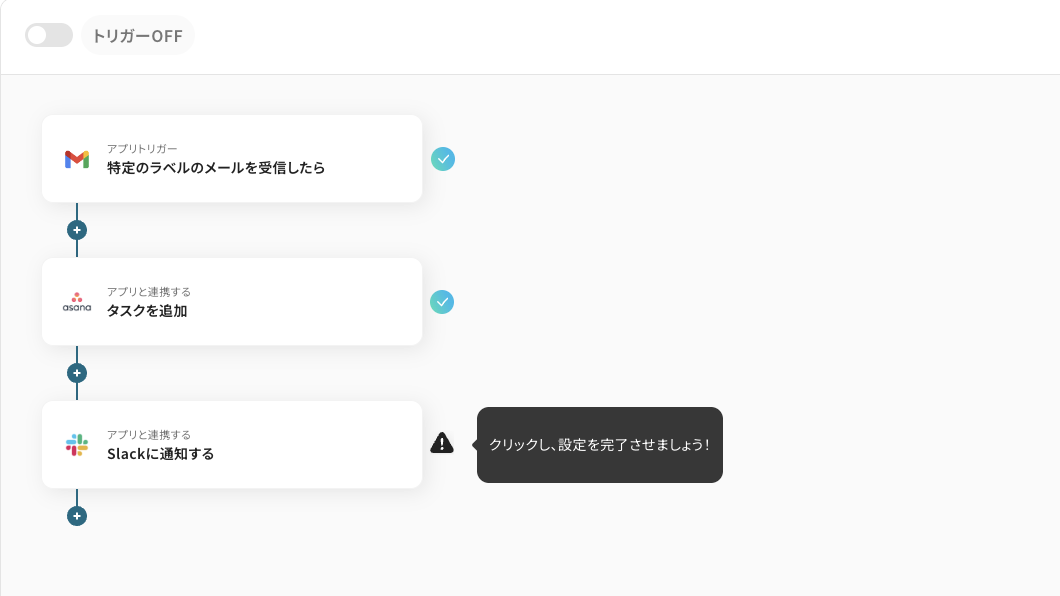The width and height of the screenshot is (1060, 596).
Task: Add a new step after Slack
Action: click(77, 516)
